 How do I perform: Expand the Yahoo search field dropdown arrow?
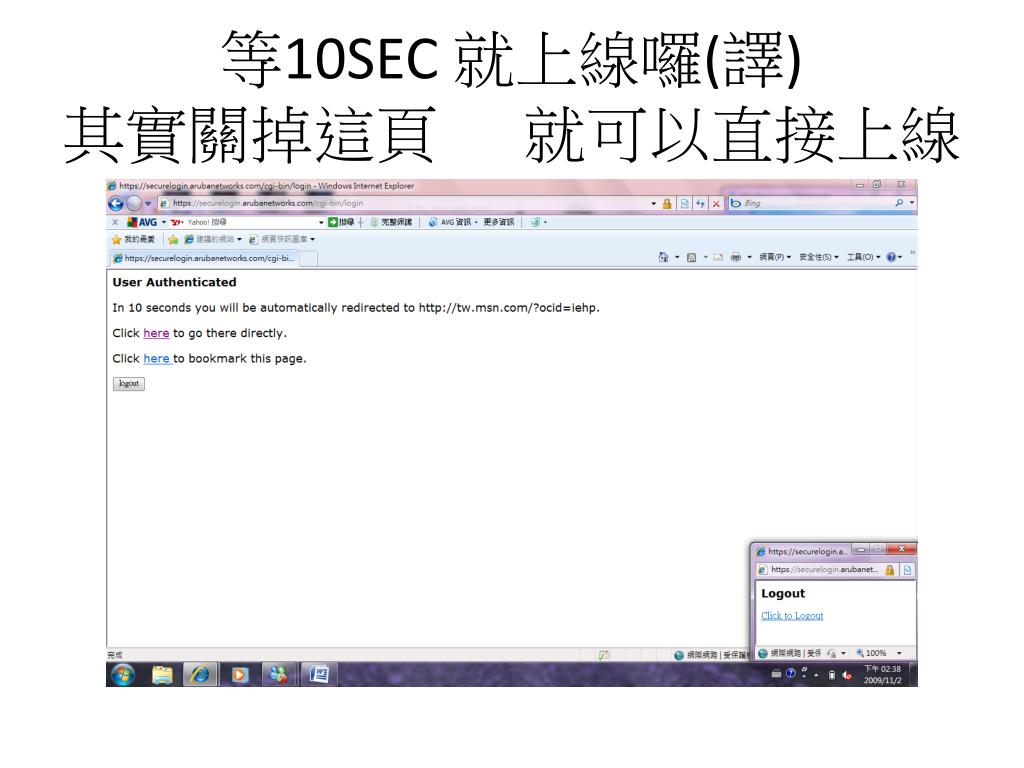[321, 222]
